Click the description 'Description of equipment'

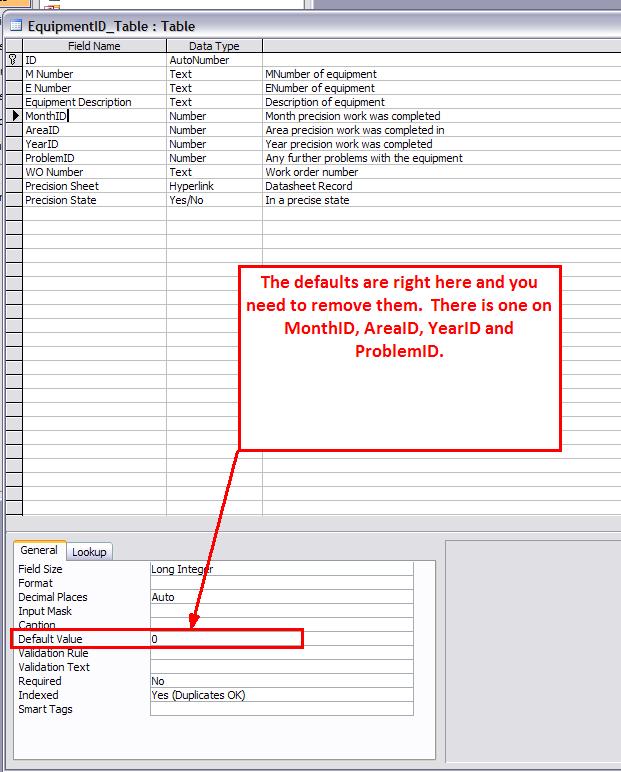pos(325,102)
